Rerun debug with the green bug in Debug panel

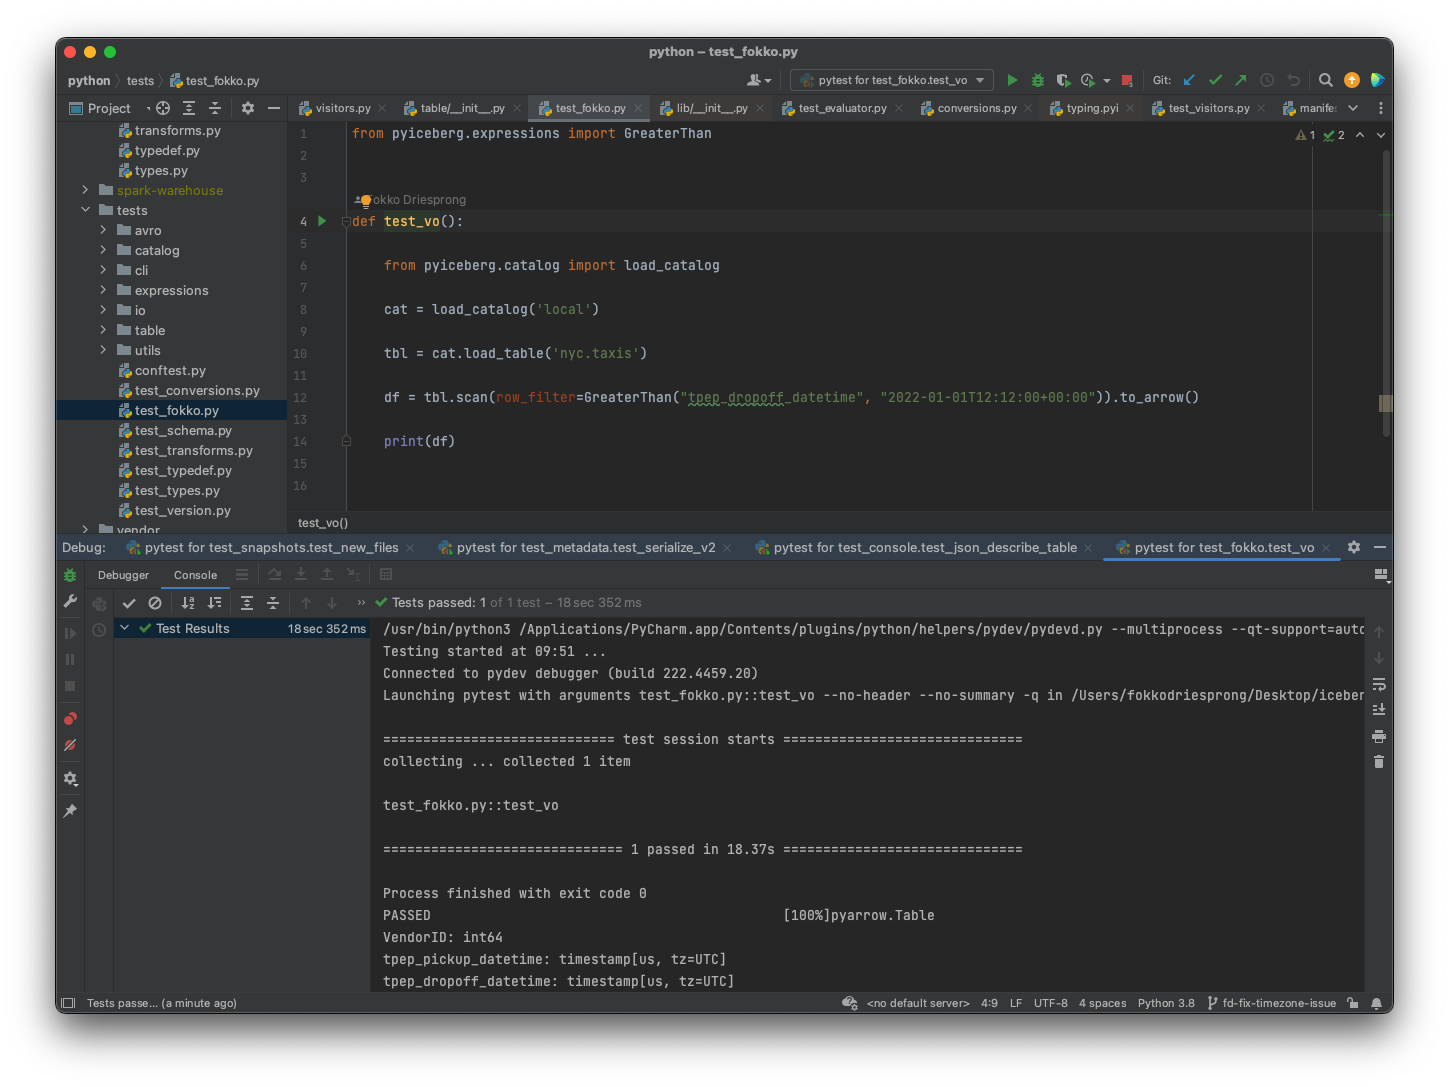70,575
